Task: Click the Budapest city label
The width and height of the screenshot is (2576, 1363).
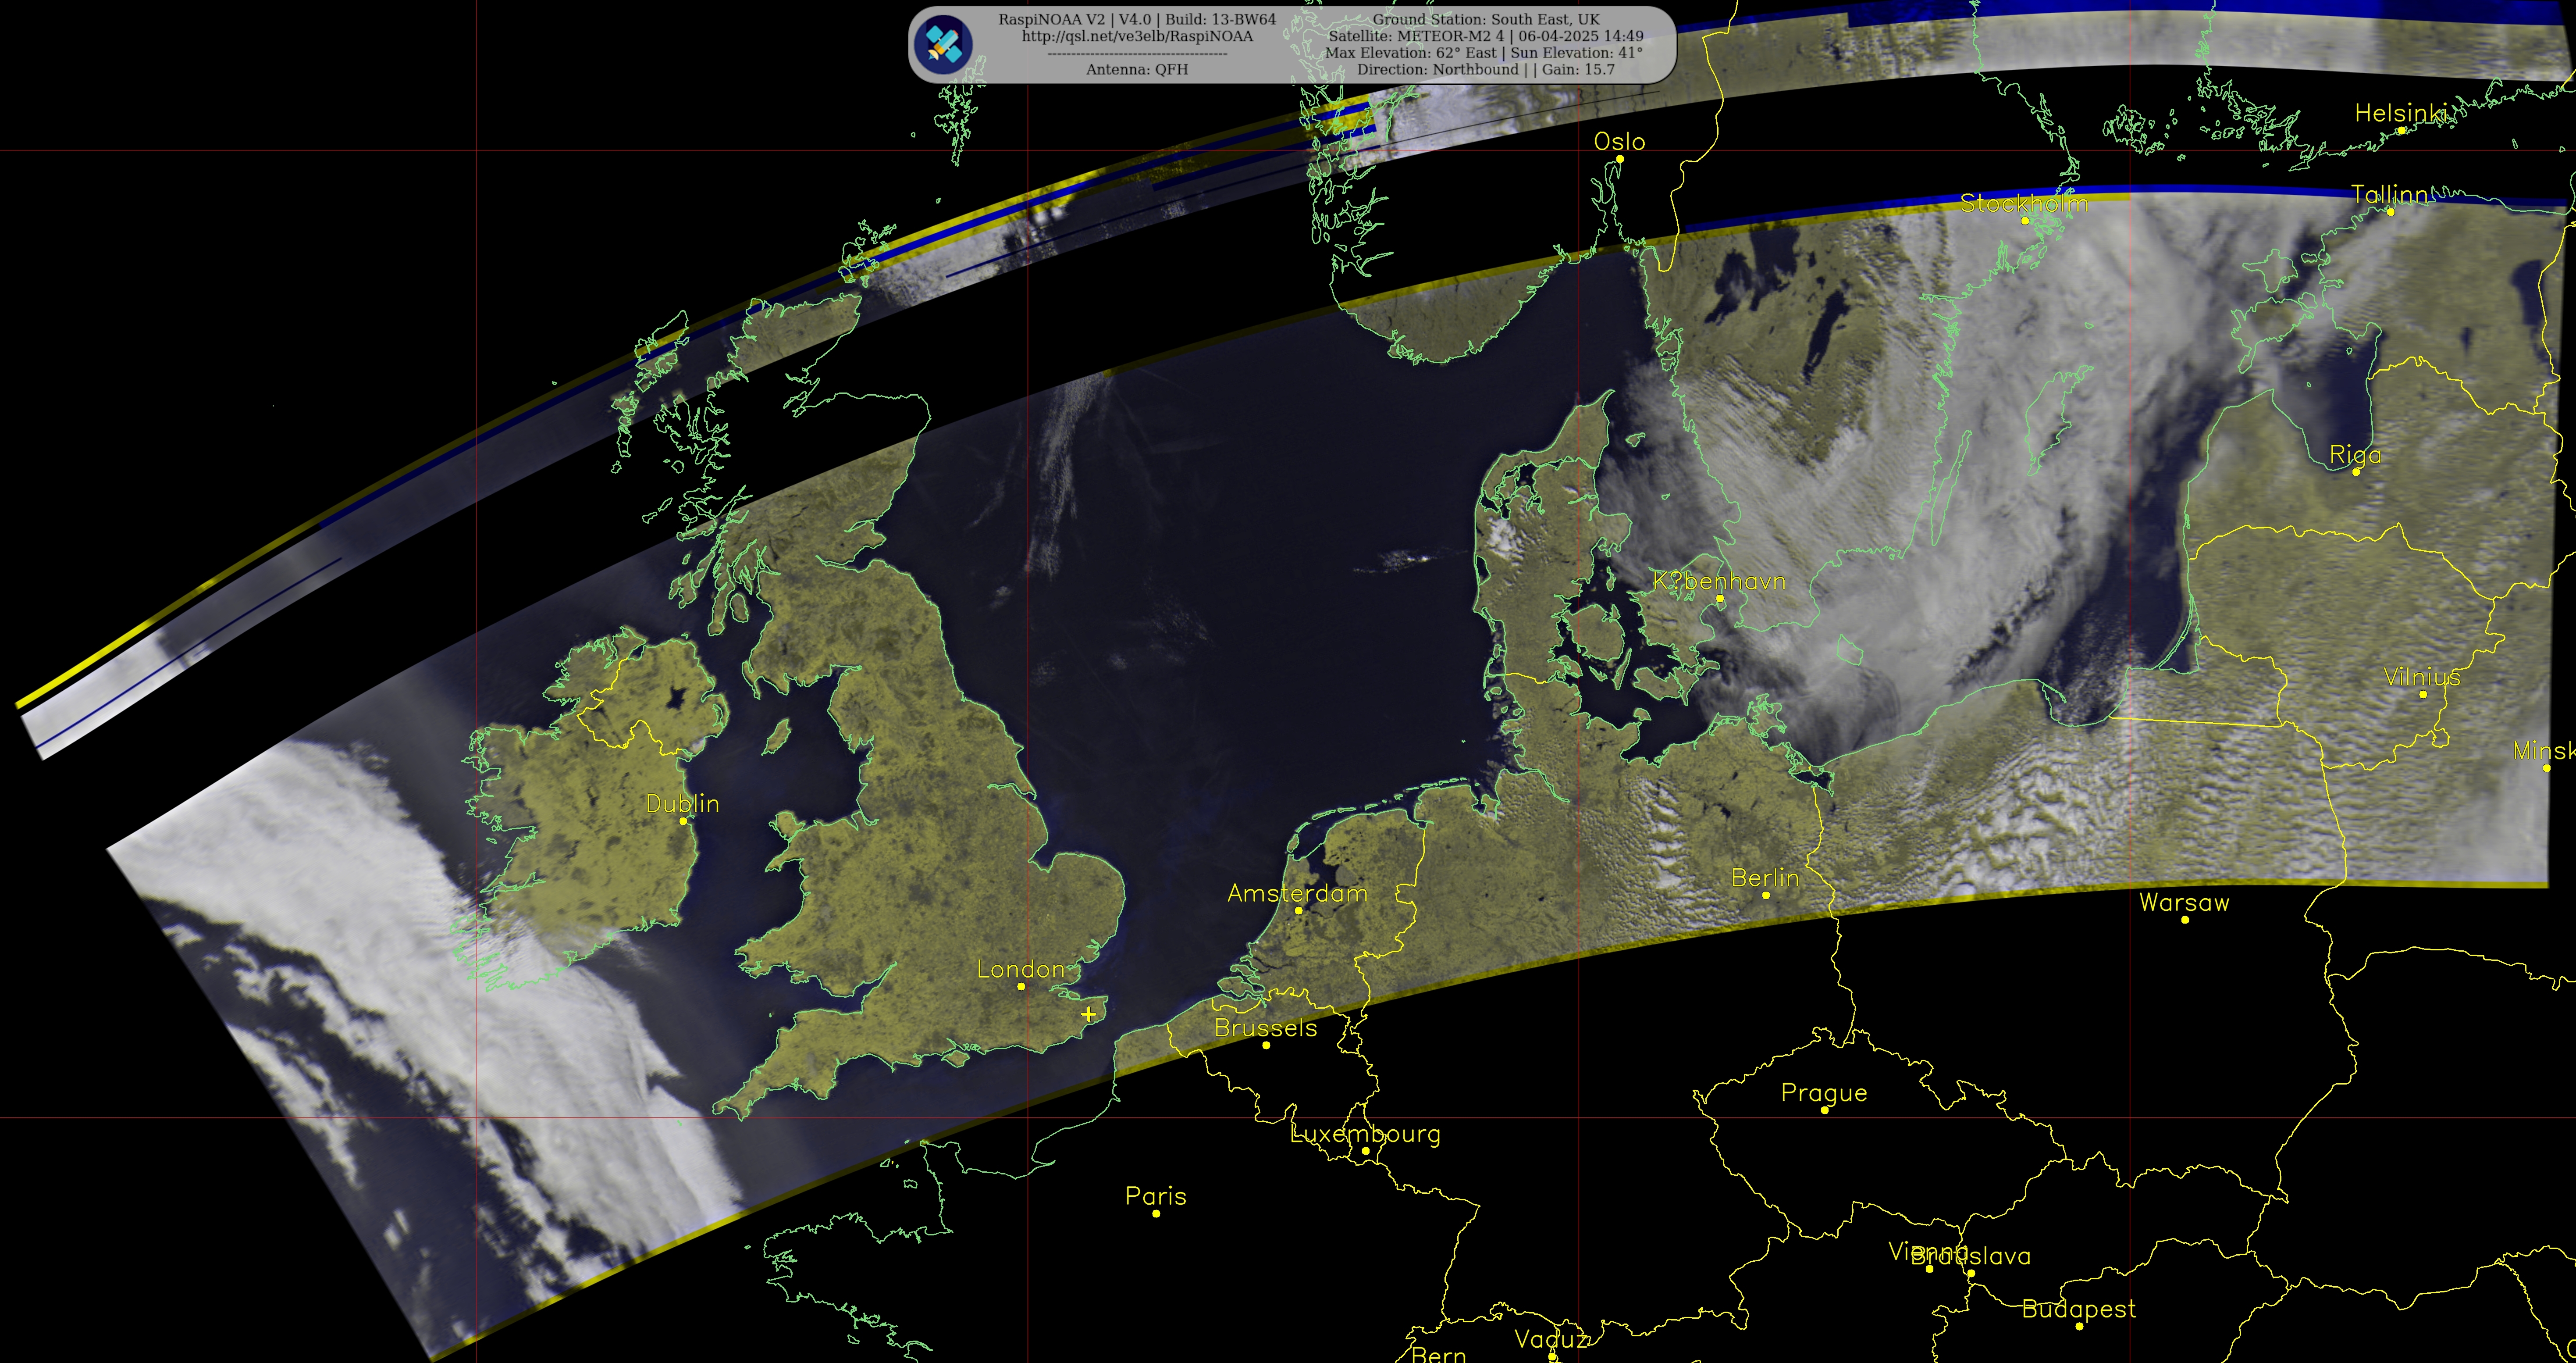Action: [x=2078, y=1310]
